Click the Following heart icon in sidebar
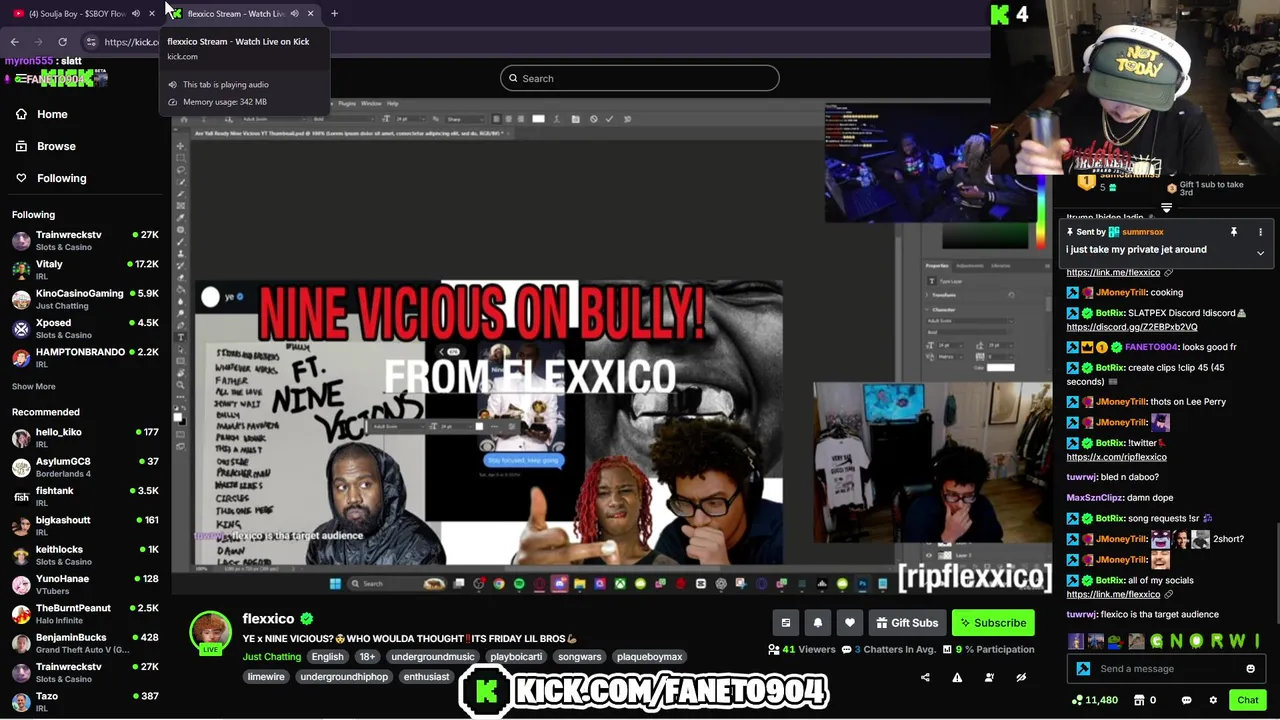1280x720 pixels. point(21,178)
